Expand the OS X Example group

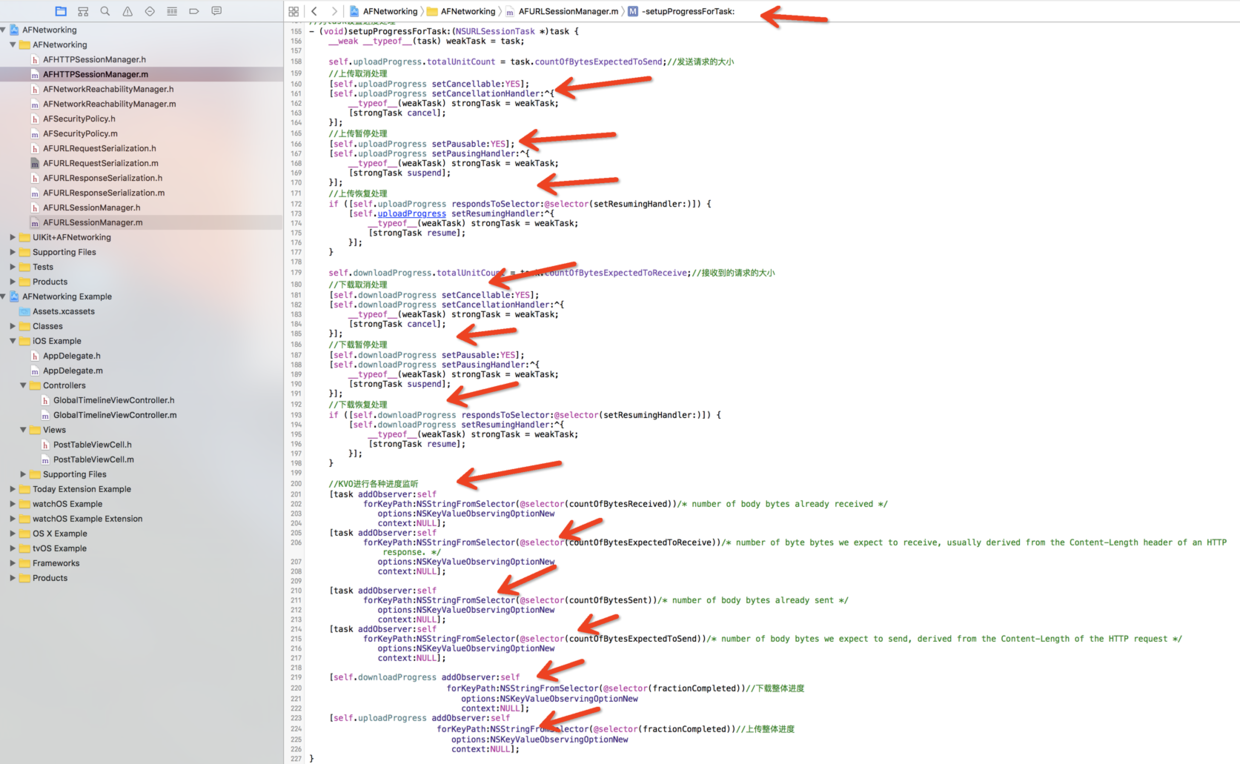(13, 533)
